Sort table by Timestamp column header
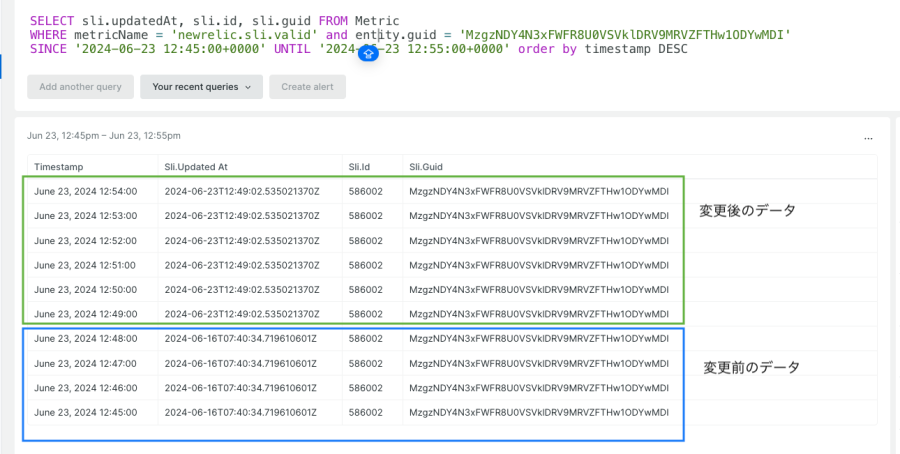Image resolution: width=900 pixels, height=454 pixels. 58,166
